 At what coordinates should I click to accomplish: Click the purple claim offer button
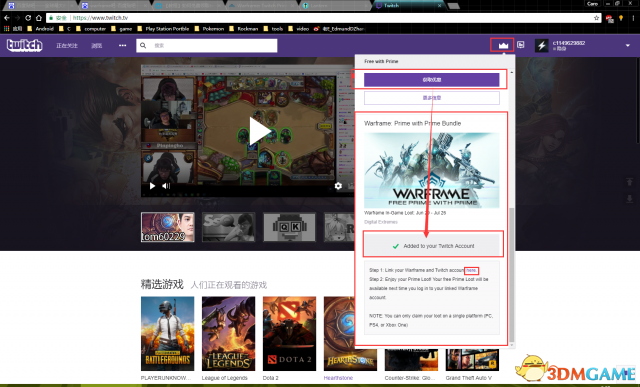pos(431,80)
